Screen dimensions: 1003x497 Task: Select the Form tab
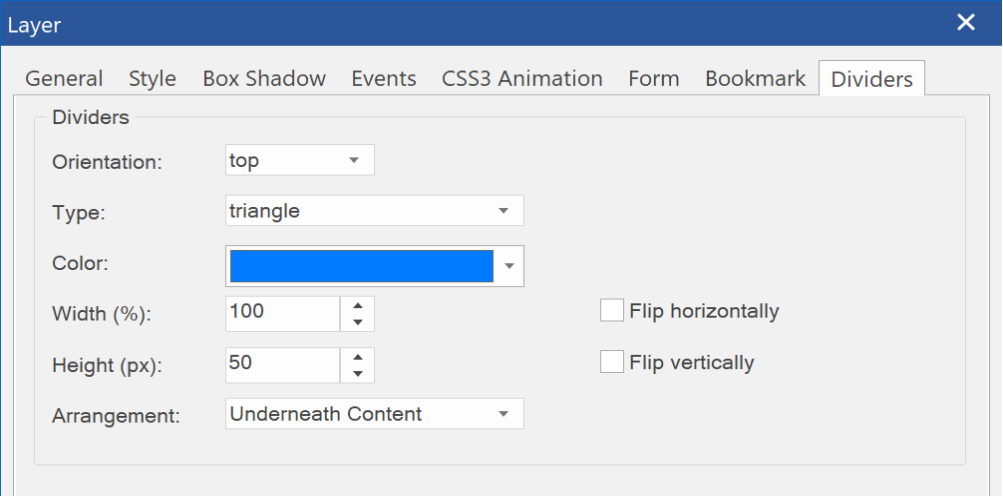pyautogui.click(x=654, y=79)
